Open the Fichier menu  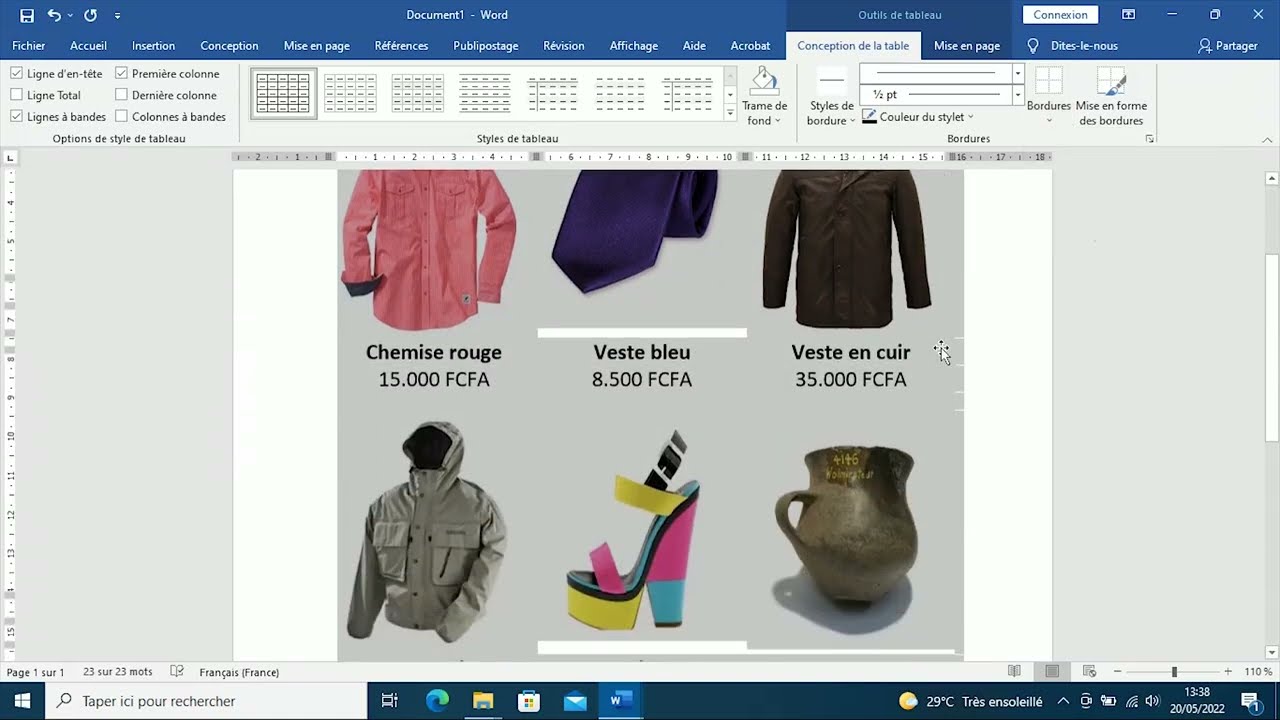29,46
